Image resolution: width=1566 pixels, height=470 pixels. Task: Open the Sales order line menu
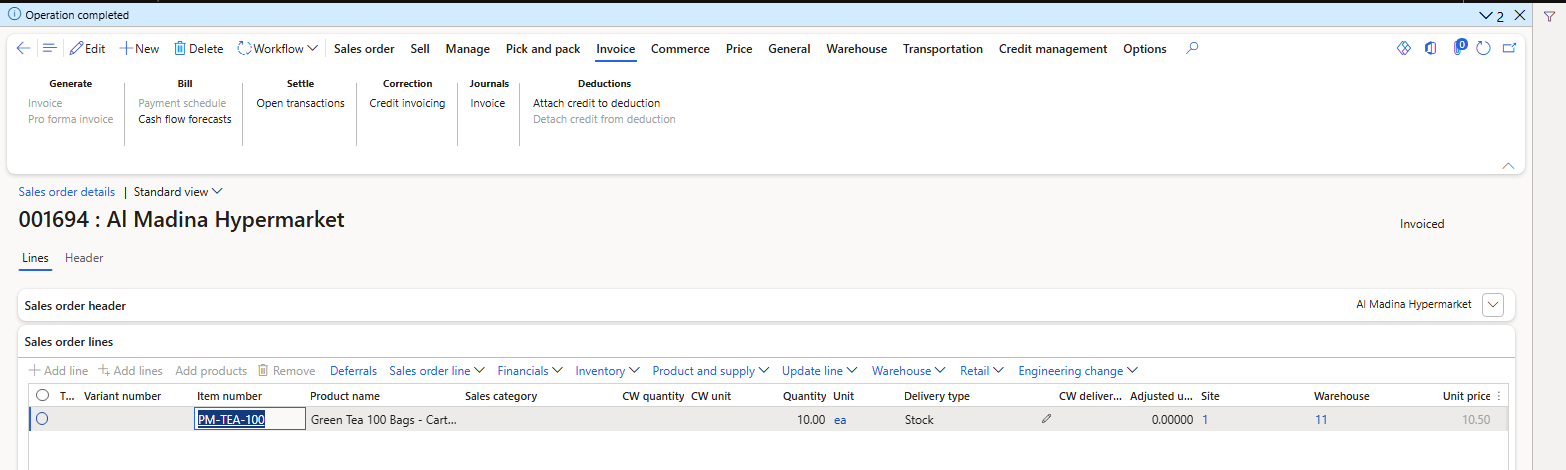pyautogui.click(x=437, y=371)
